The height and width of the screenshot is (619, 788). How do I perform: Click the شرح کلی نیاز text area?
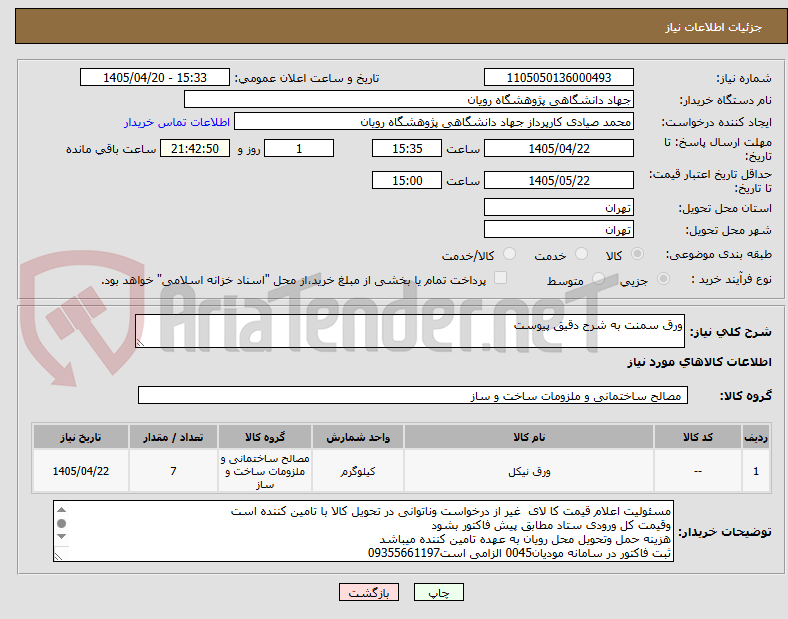pos(410,331)
